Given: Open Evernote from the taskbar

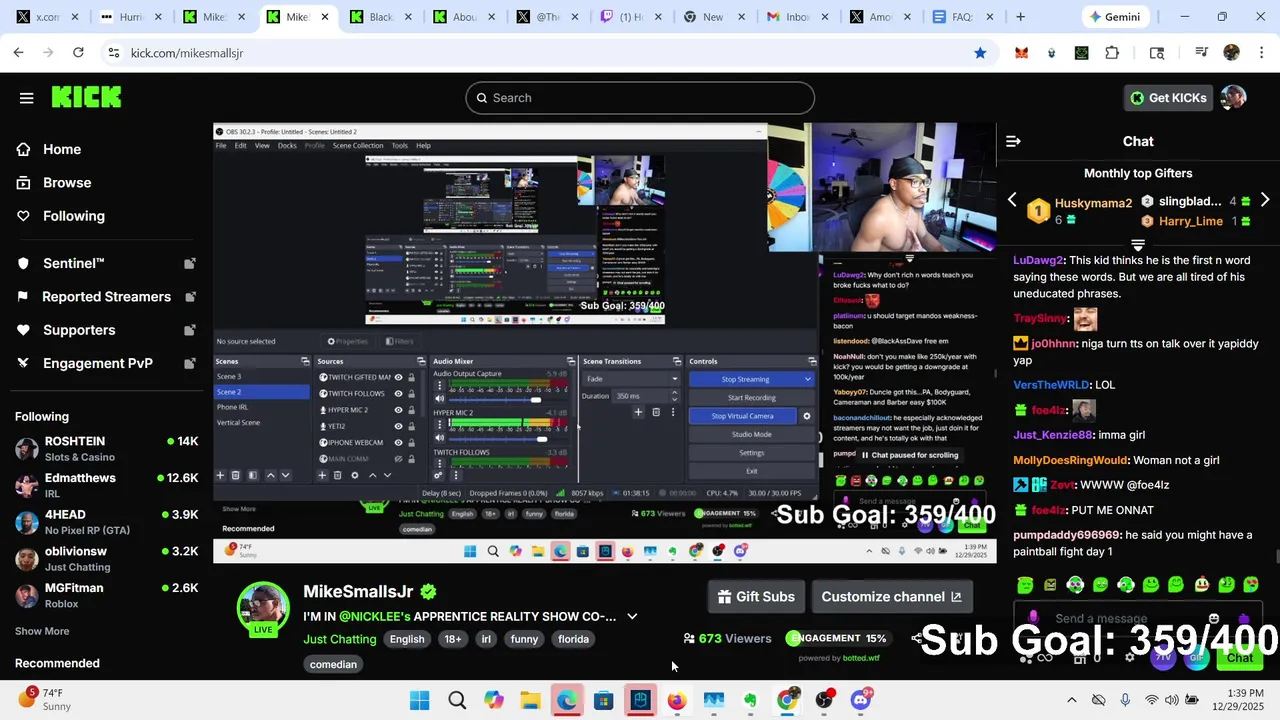Looking at the screenshot, I should pyautogui.click(x=750, y=700).
